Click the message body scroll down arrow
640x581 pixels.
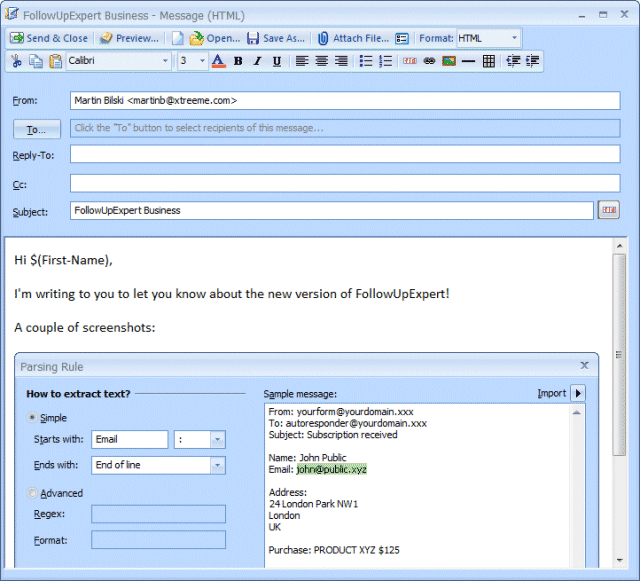click(619, 560)
